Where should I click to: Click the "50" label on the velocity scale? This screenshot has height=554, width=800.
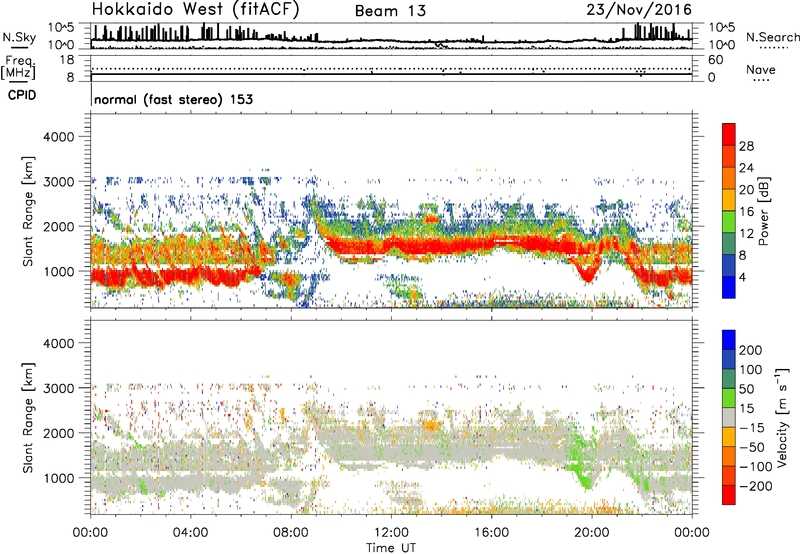point(747,389)
